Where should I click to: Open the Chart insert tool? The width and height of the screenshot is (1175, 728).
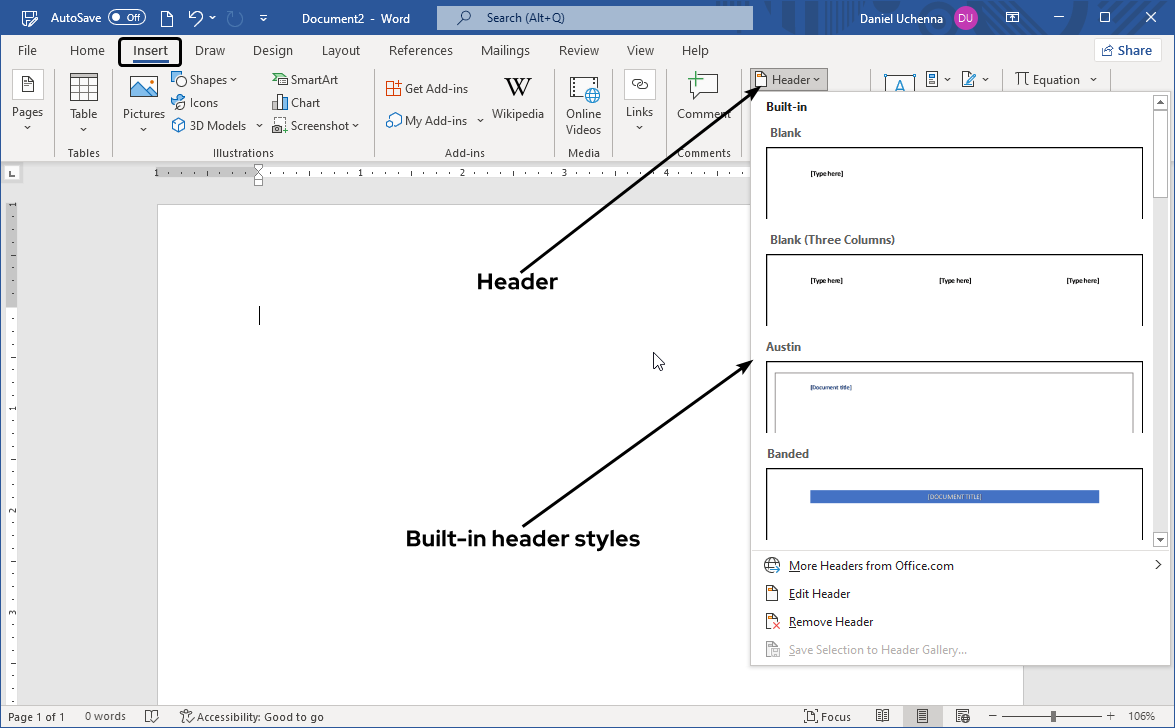[x=296, y=102]
